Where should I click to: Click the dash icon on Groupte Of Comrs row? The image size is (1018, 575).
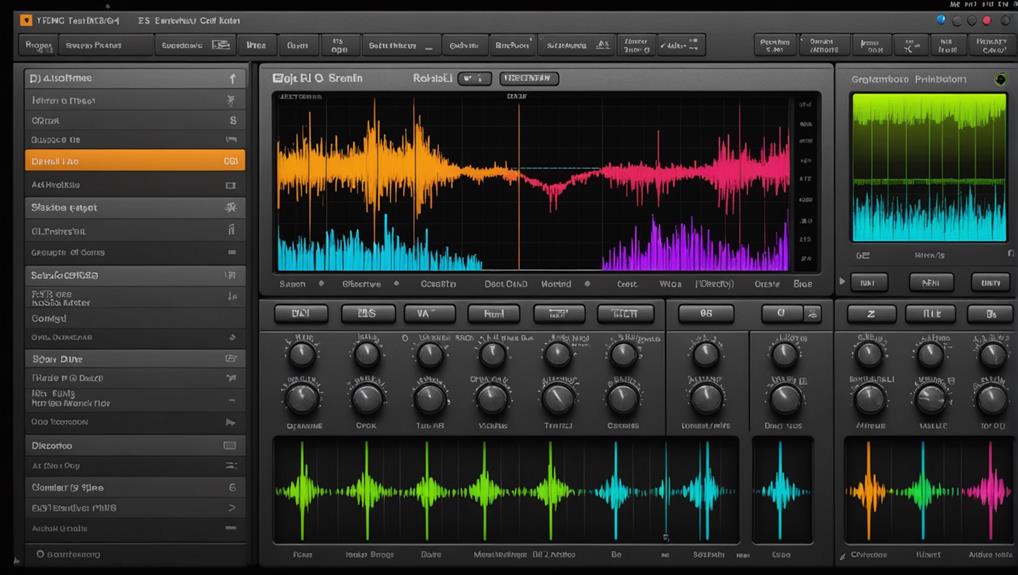click(232, 252)
